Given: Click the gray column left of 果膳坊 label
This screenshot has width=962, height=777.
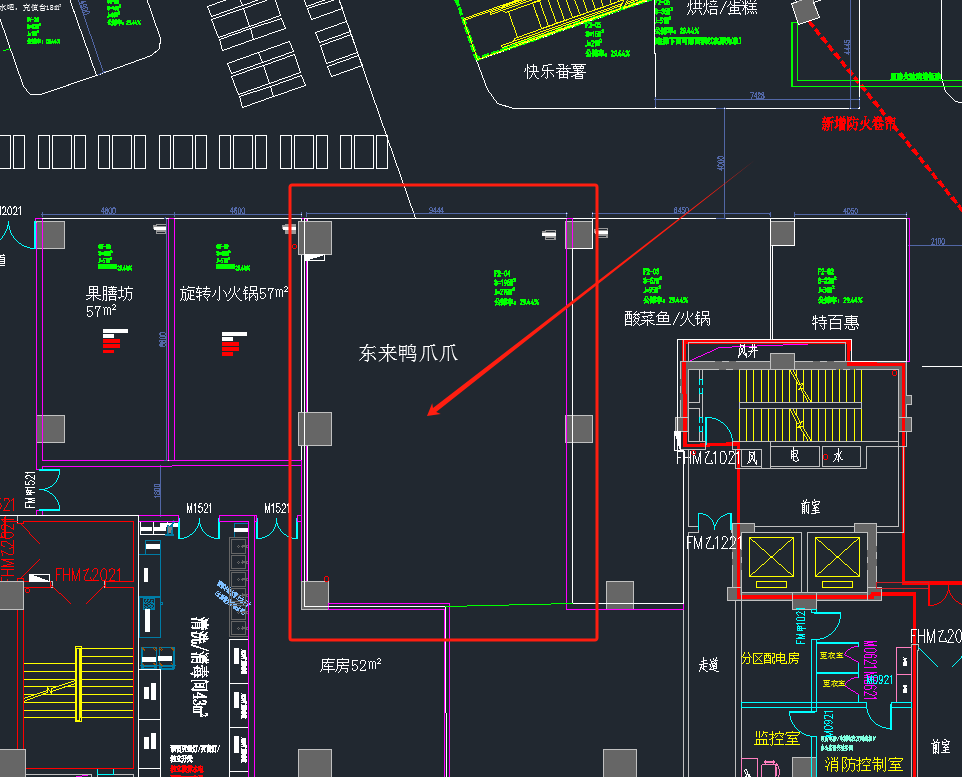Looking at the screenshot, I should coord(51,236).
